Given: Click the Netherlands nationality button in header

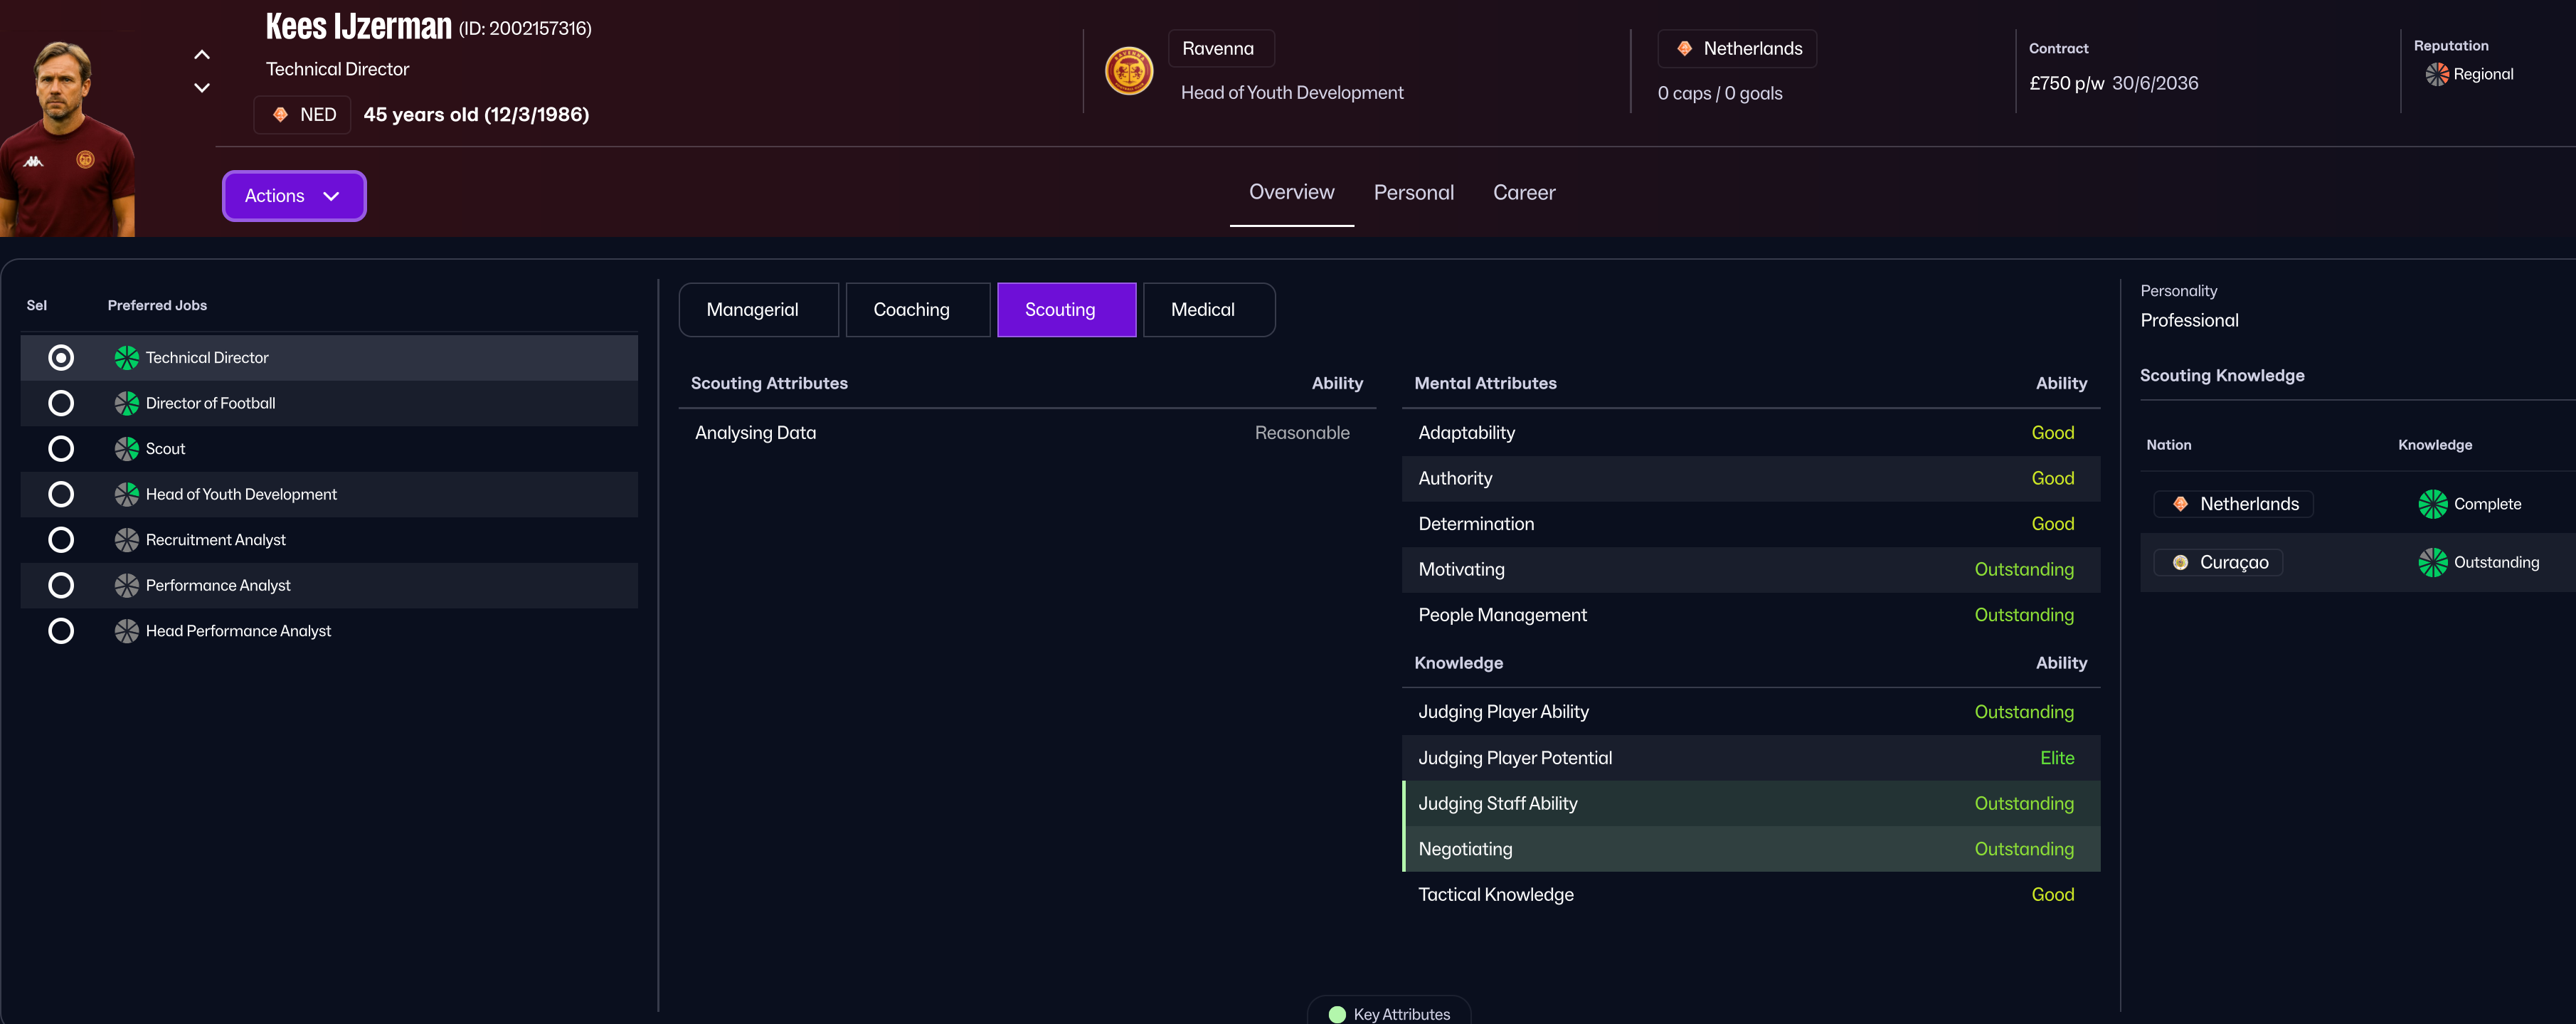Looking at the screenshot, I should (x=1737, y=49).
